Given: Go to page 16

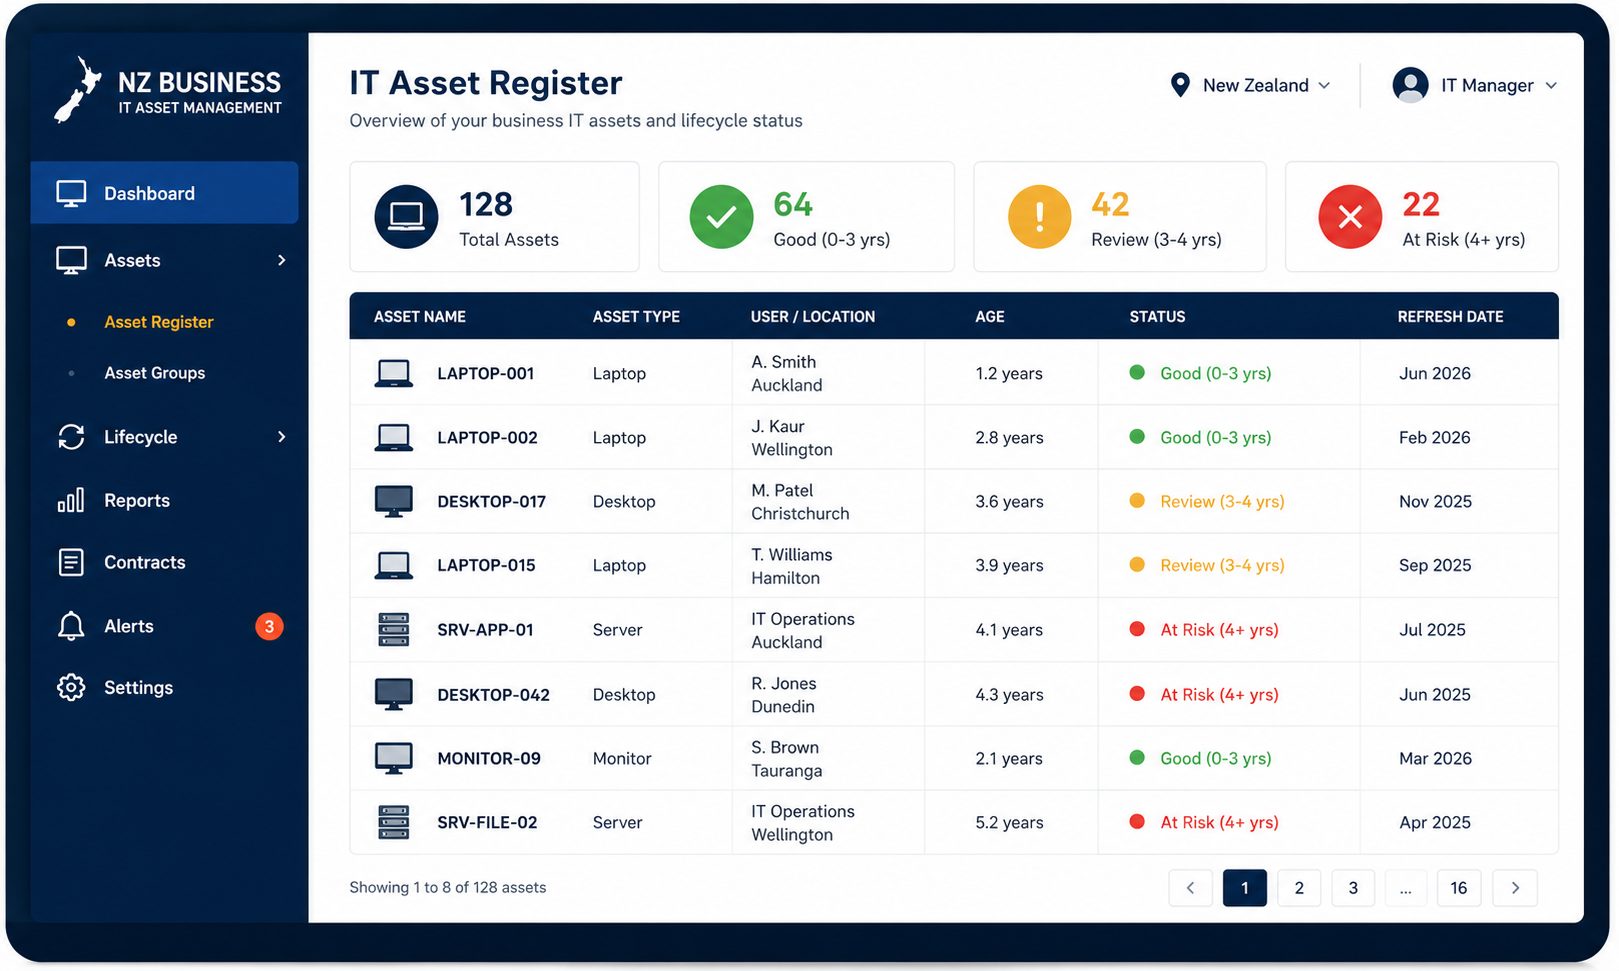Looking at the screenshot, I should point(1459,888).
